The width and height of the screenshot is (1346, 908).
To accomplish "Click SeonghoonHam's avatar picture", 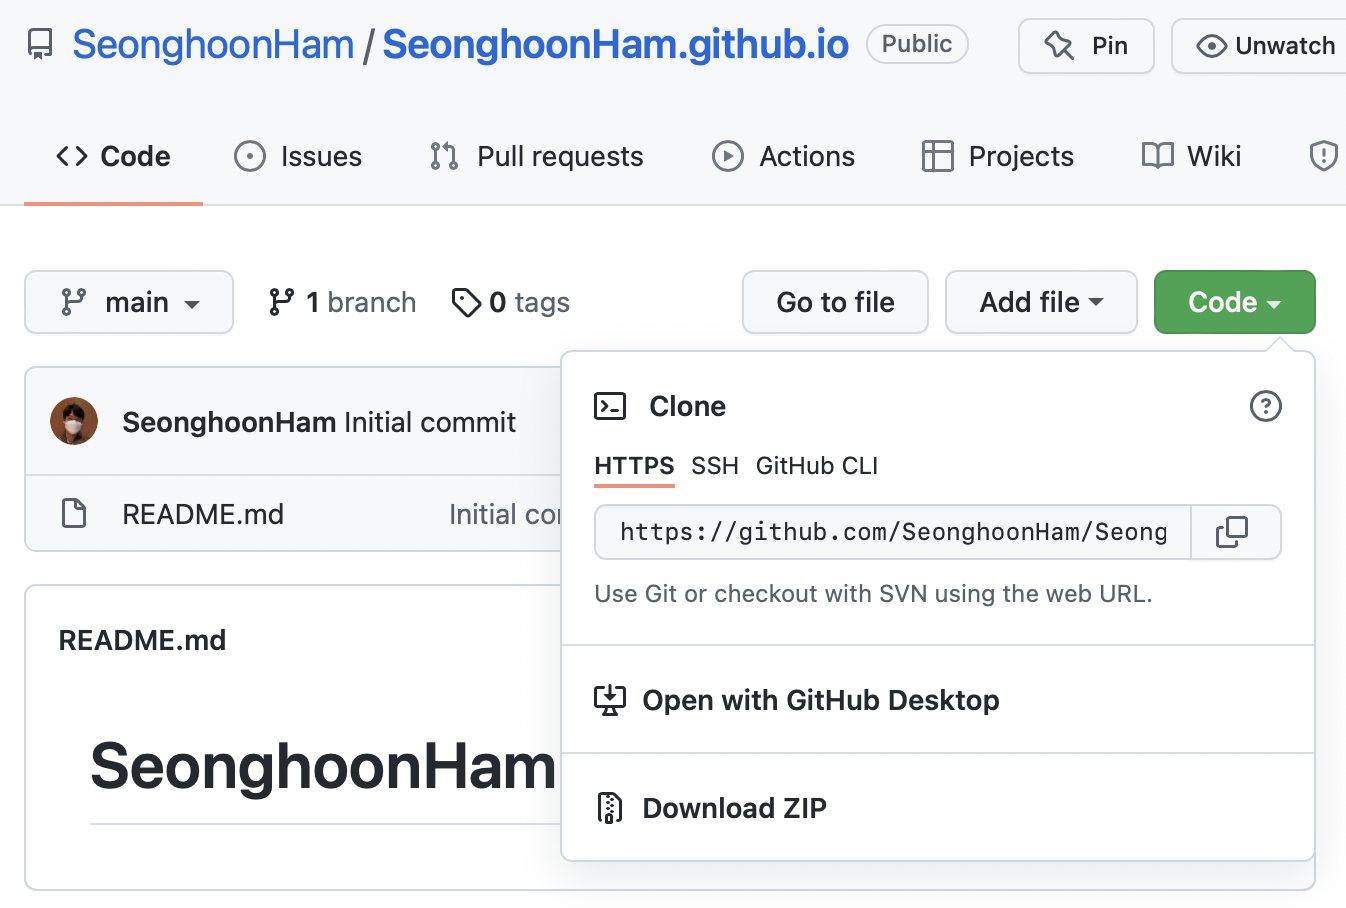I will (x=74, y=421).
